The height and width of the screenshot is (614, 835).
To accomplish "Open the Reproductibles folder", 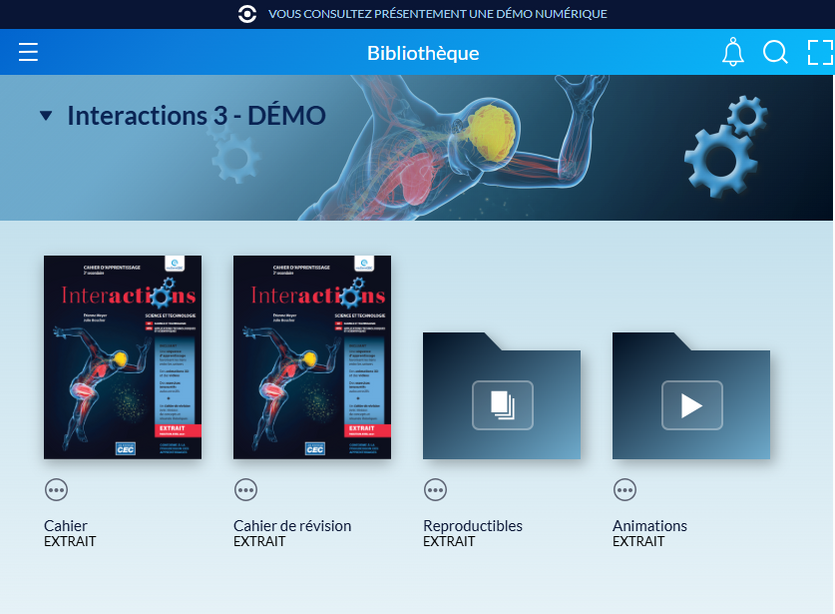I will pyautogui.click(x=502, y=396).
